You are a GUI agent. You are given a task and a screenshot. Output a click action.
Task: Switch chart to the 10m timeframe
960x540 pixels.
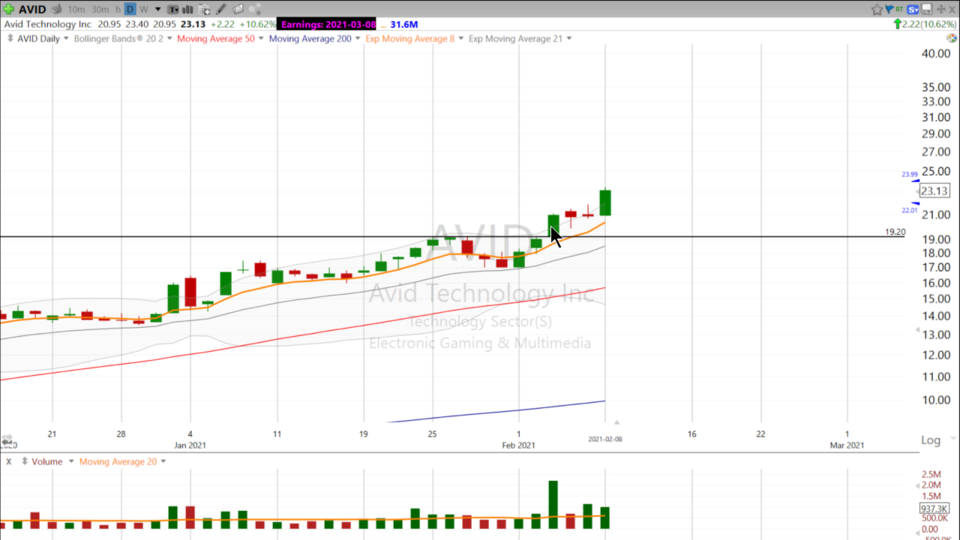pos(77,9)
